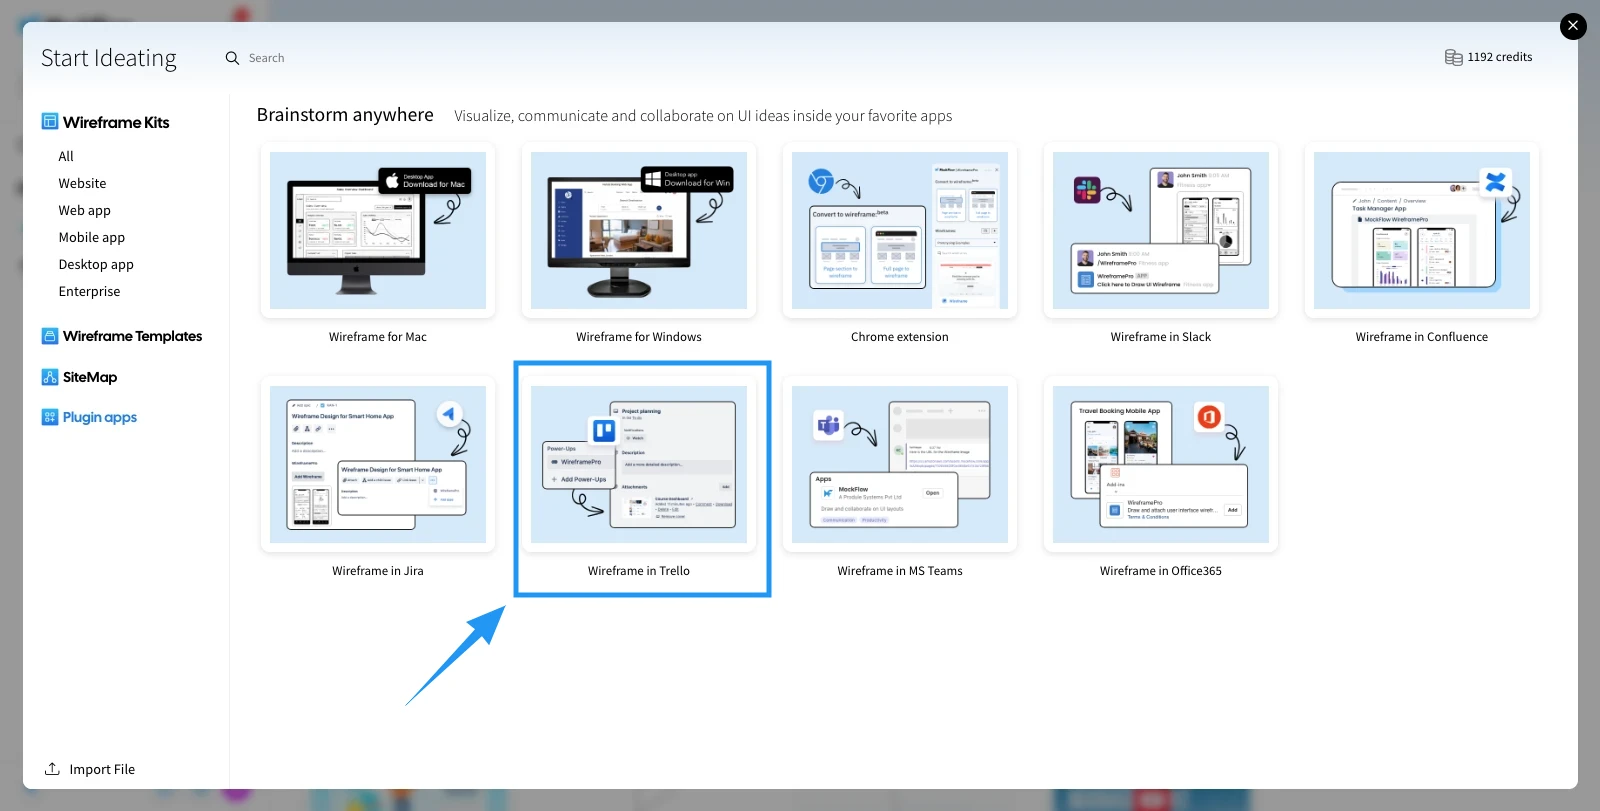Click the Wireframe in Office365 label
This screenshot has width=1600, height=811.
tap(1161, 571)
